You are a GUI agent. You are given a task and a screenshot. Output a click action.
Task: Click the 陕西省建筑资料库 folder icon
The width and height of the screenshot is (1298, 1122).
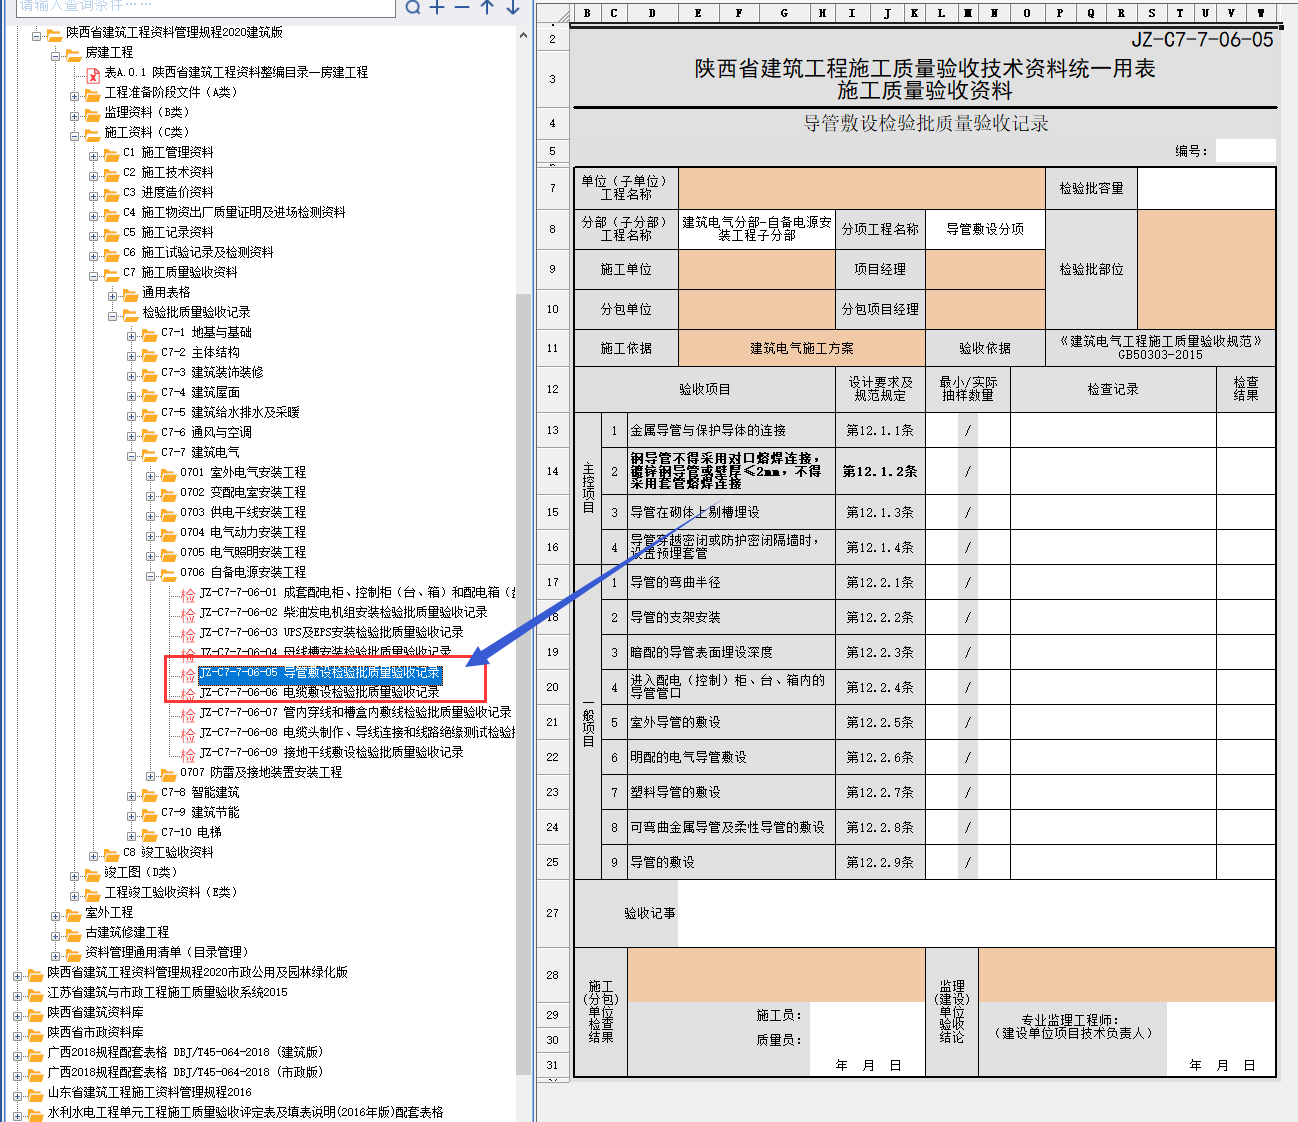click(x=35, y=1013)
